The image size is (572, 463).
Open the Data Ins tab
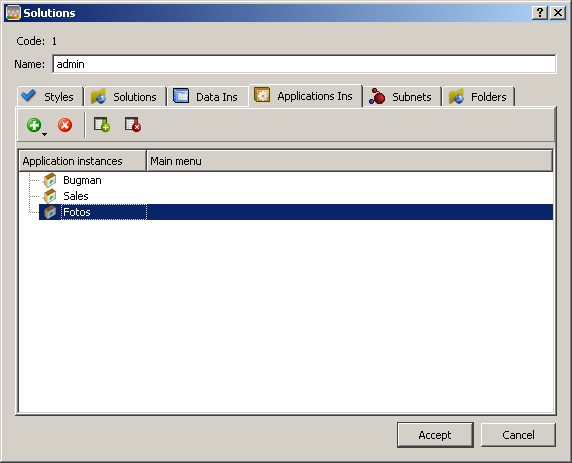coord(208,97)
